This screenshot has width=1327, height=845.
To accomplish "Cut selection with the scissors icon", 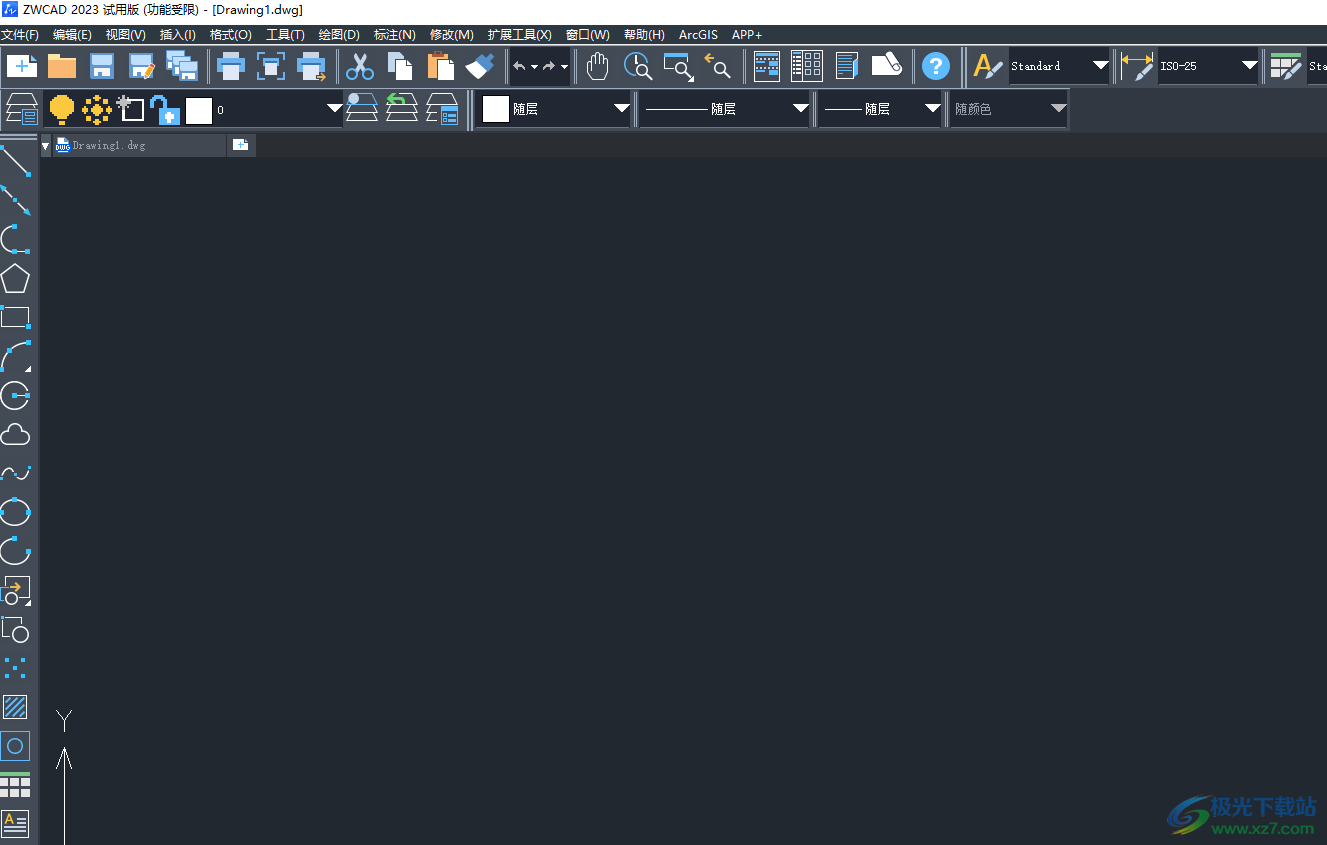I will 359,66.
